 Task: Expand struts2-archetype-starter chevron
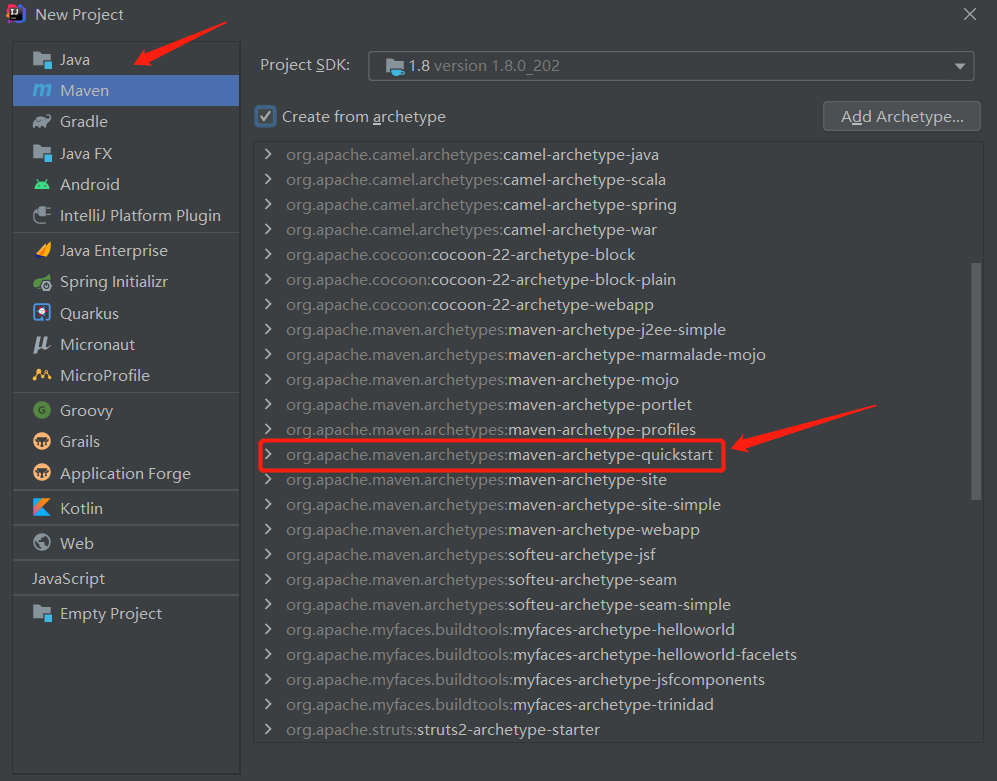(268, 729)
